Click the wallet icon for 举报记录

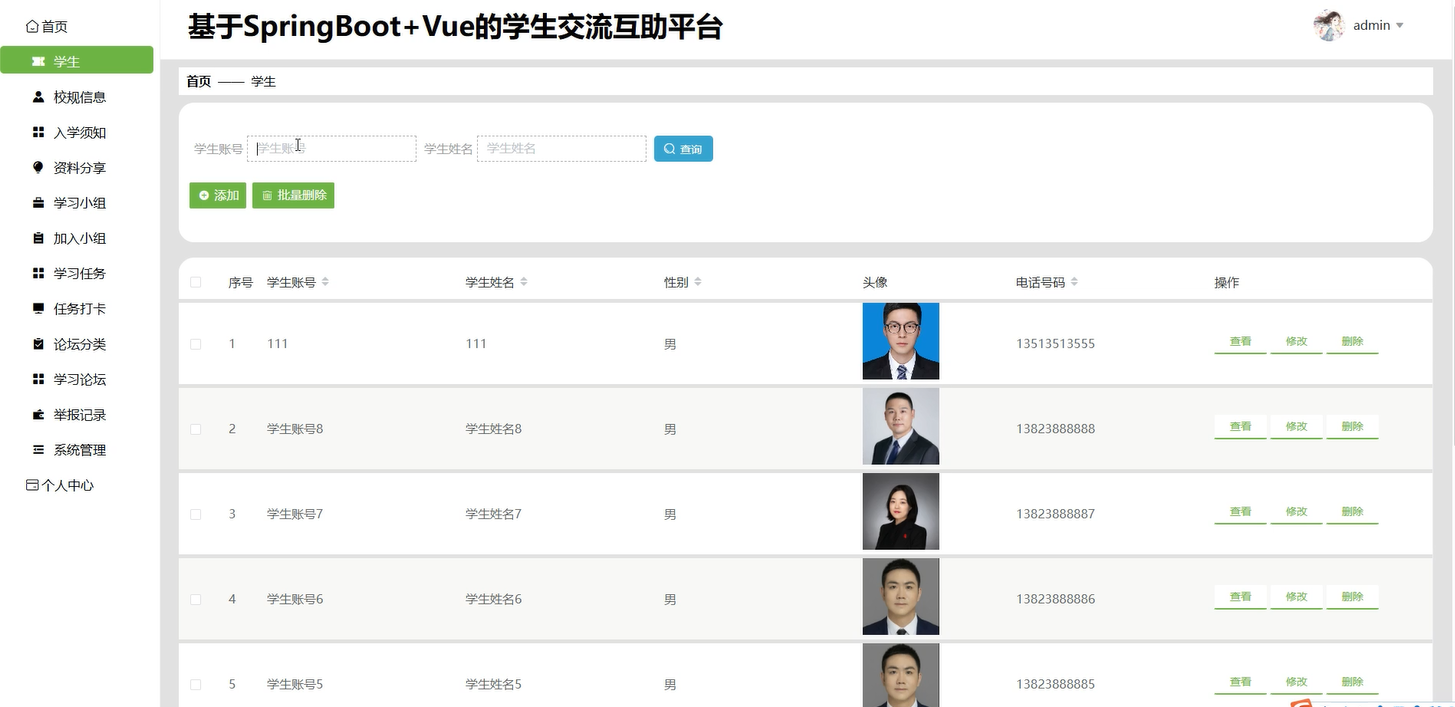tap(38, 415)
